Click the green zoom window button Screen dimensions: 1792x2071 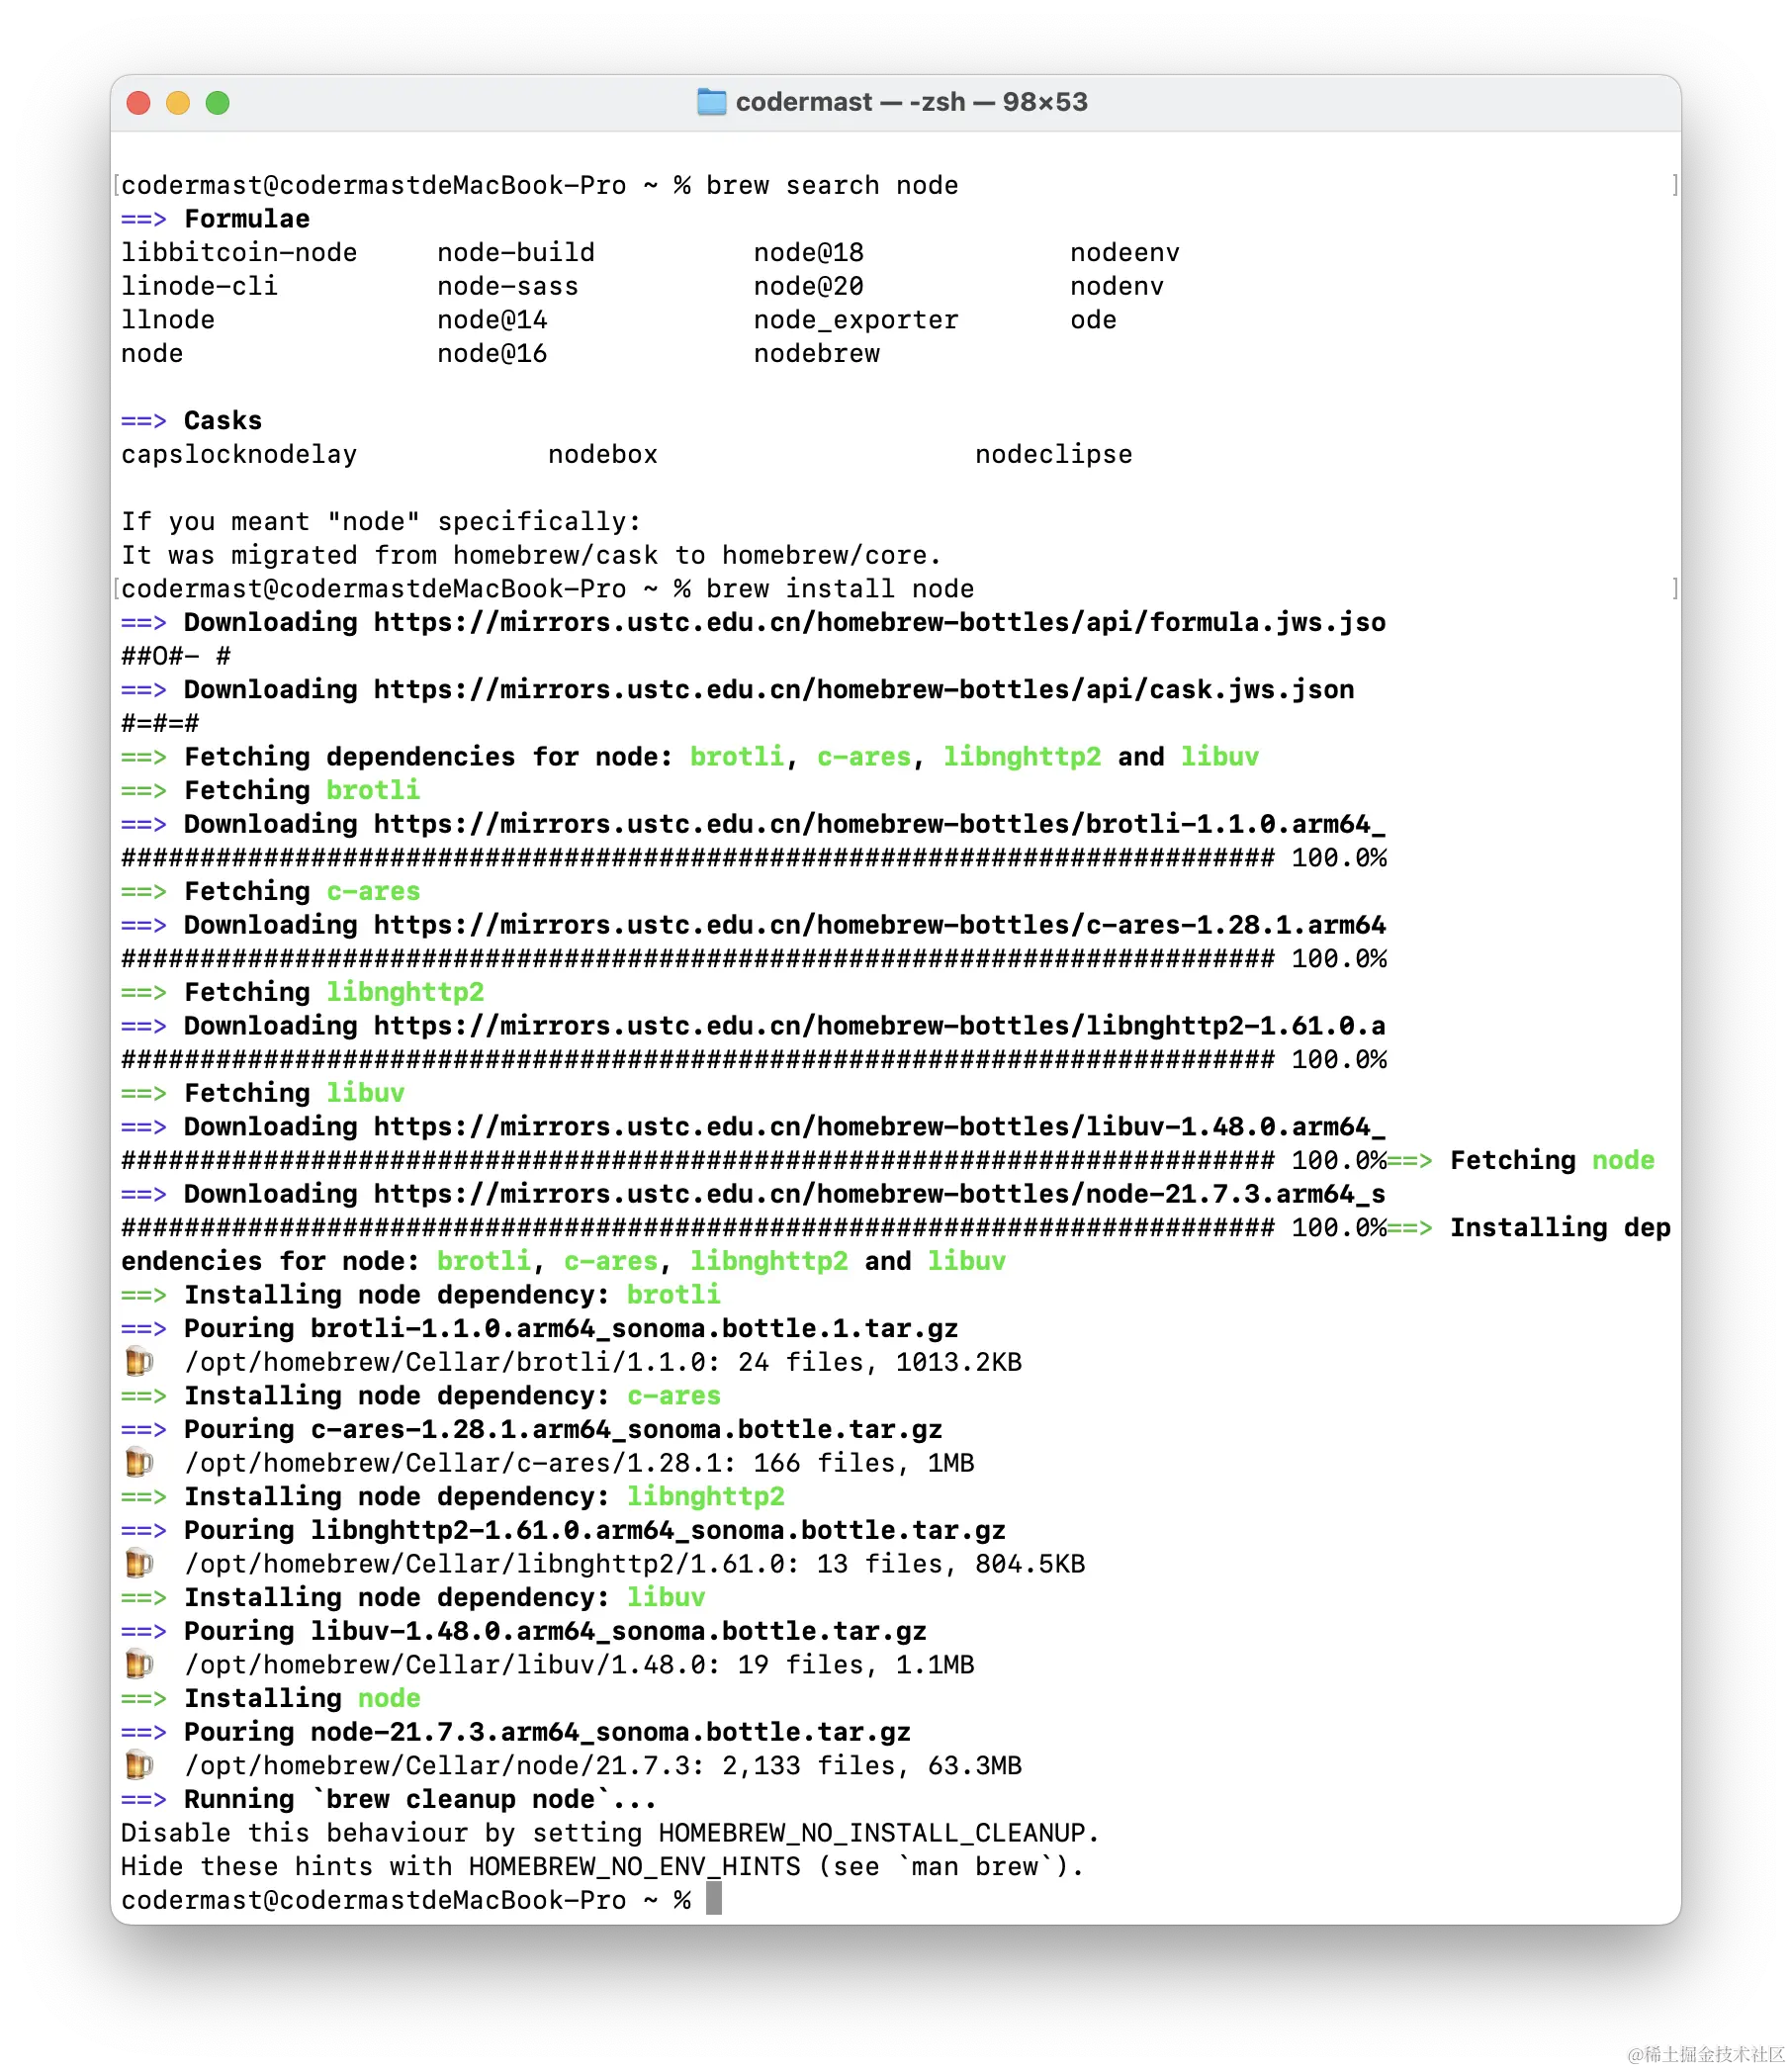coord(218,103)
